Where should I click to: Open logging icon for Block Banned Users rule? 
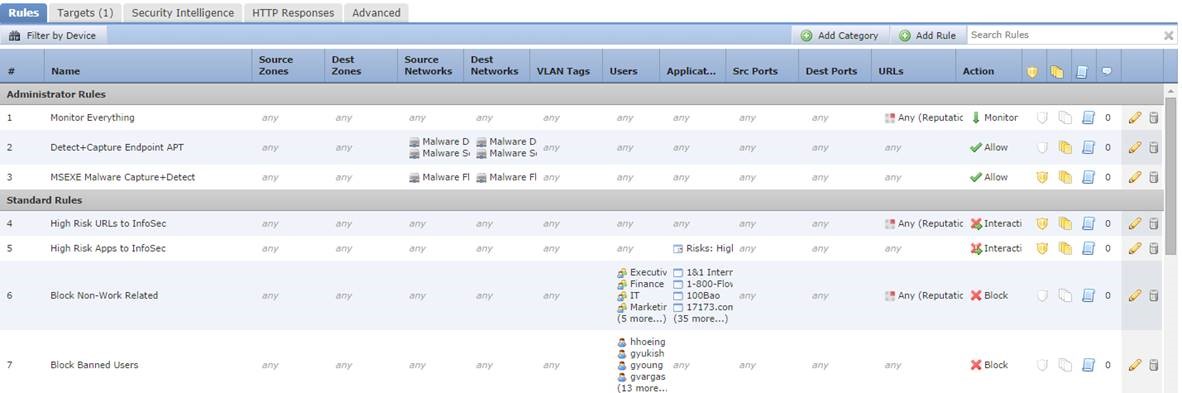coord(1088,365)
